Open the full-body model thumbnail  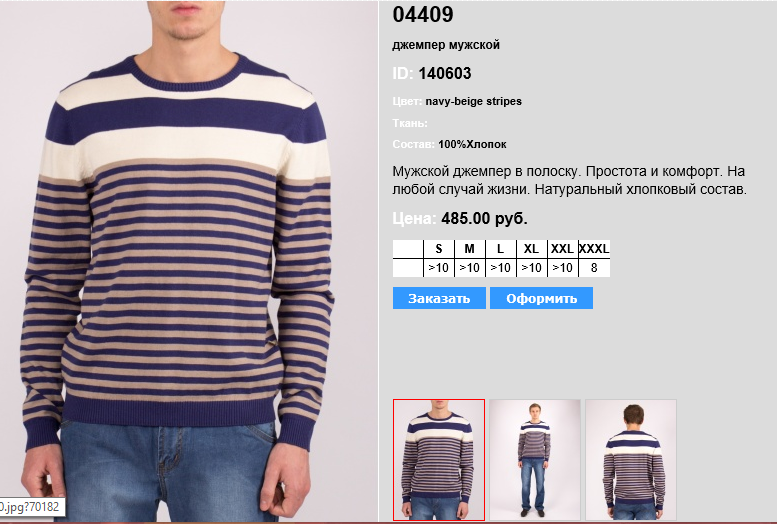(535, 460)
